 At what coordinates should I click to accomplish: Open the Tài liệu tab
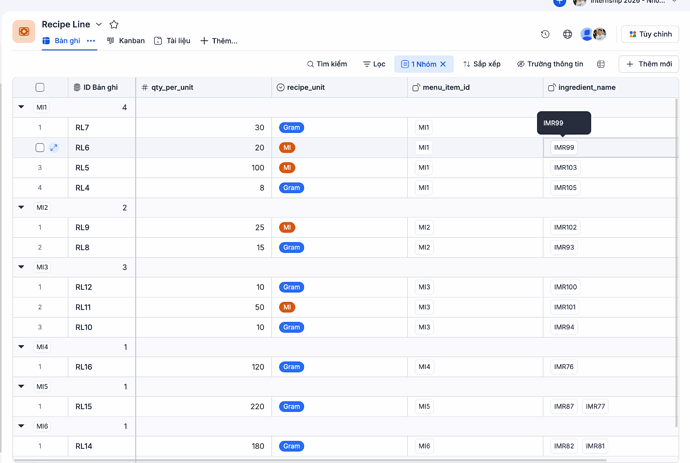tap(172, 41)
